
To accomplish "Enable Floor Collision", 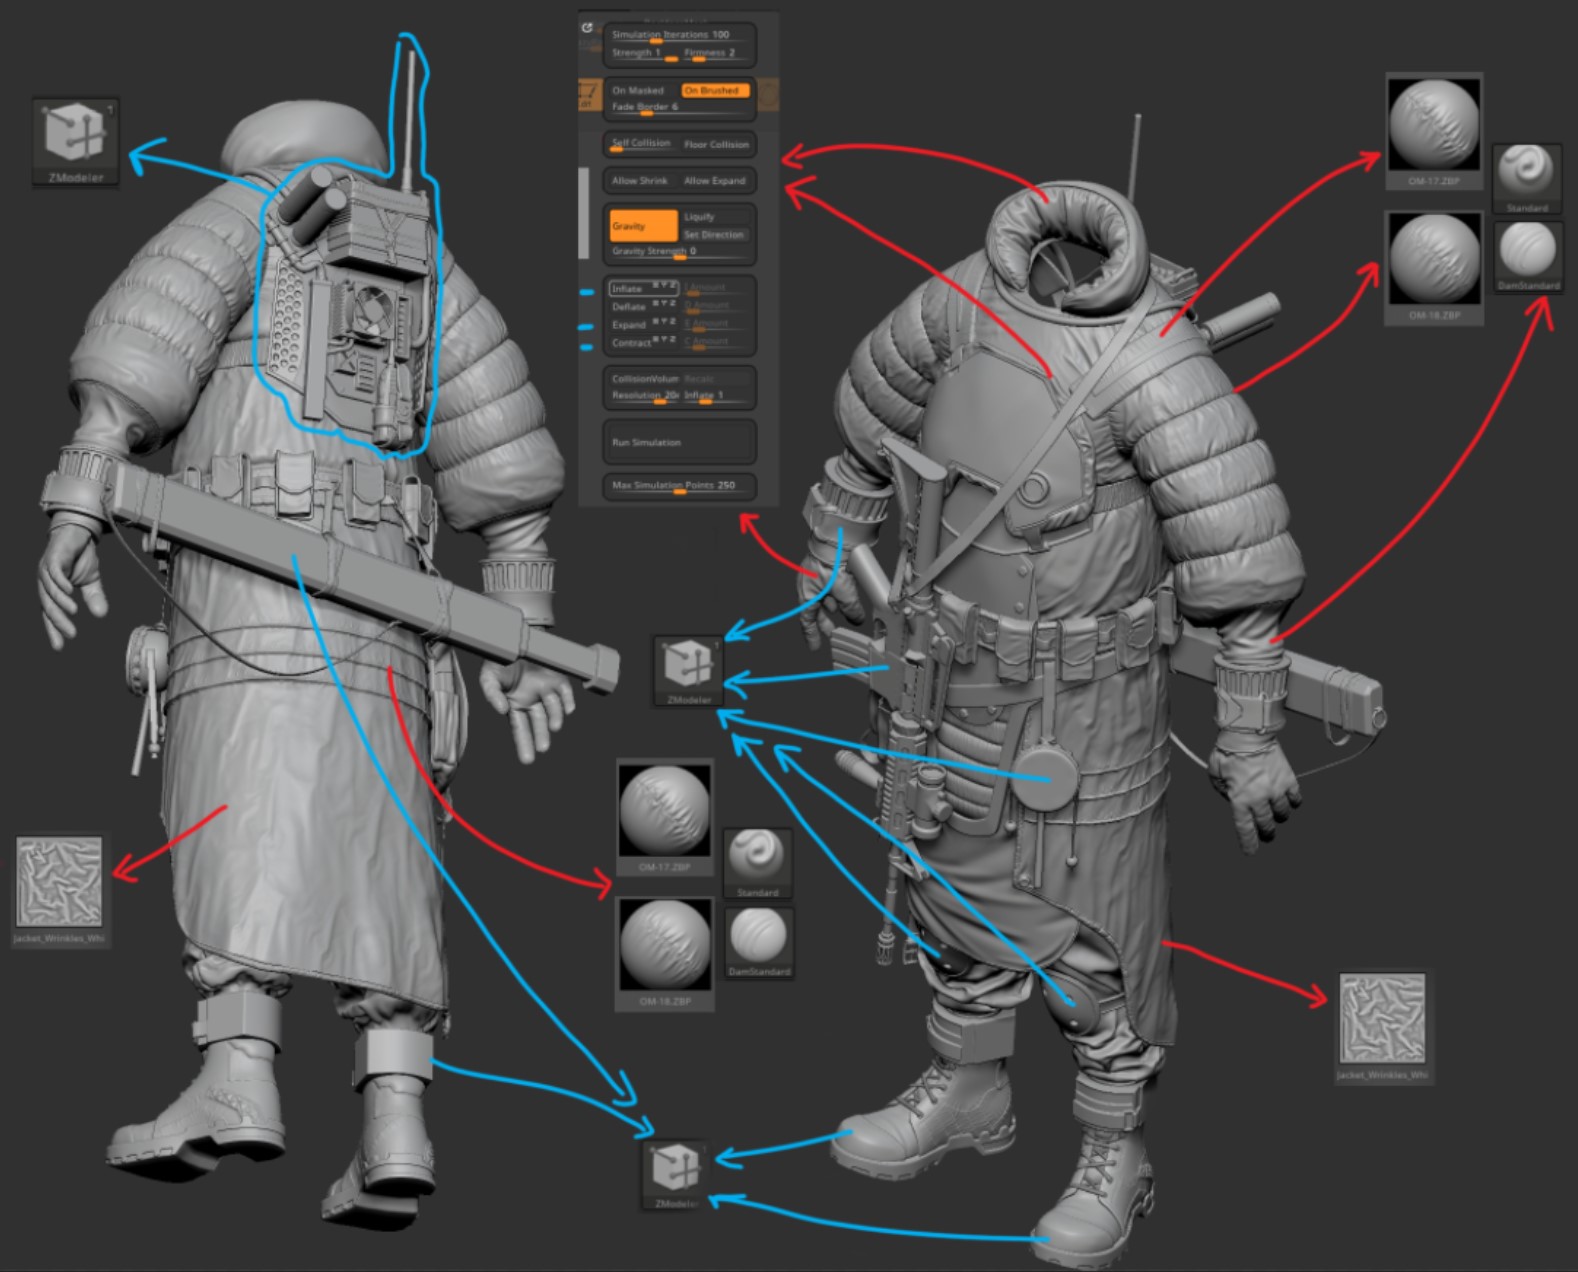I will 716,144.
